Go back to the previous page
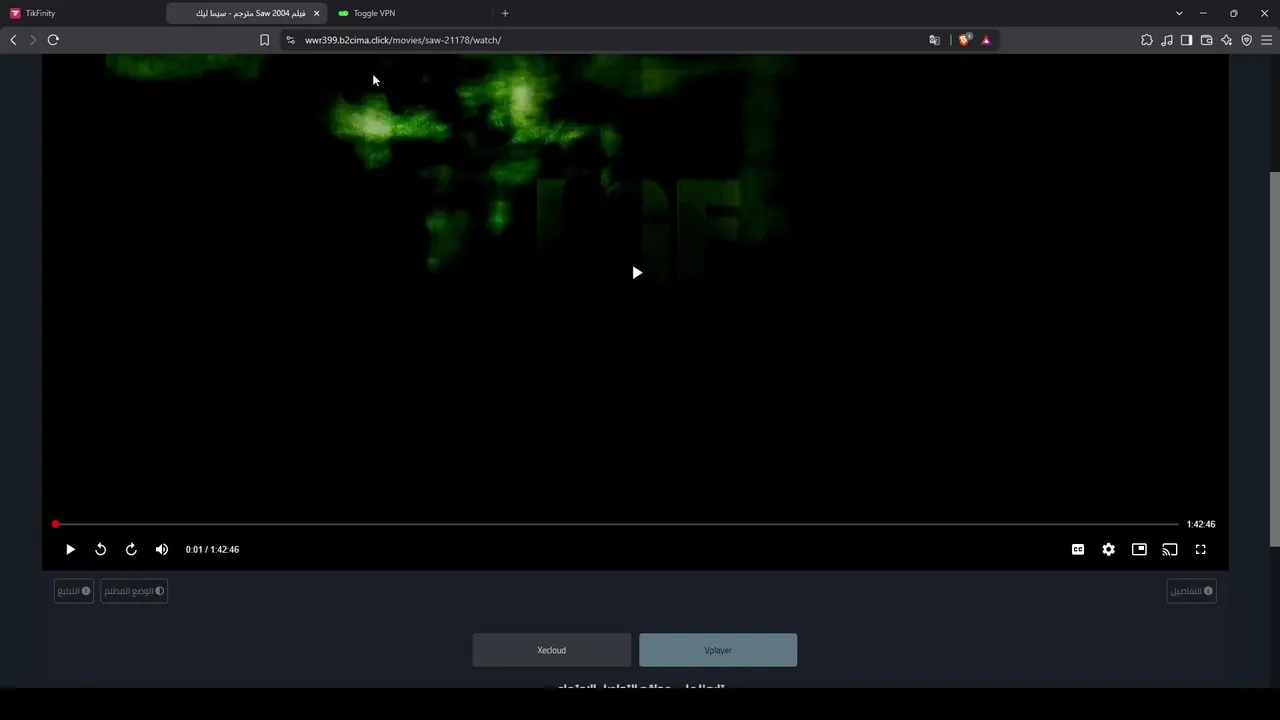This screenshot has width=1280, height=720. click(x=13, y=40)
